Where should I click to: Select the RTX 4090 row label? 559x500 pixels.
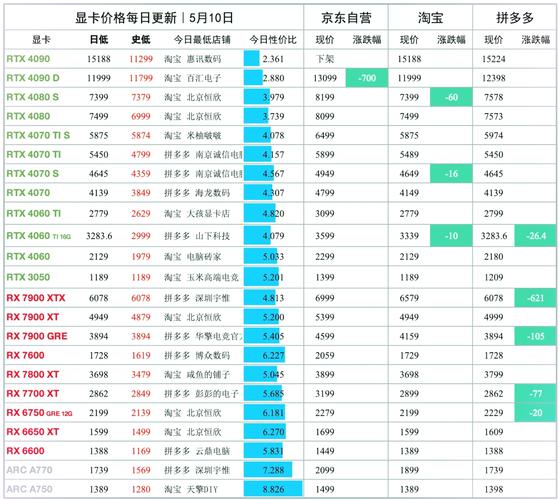tap(28, 59)
